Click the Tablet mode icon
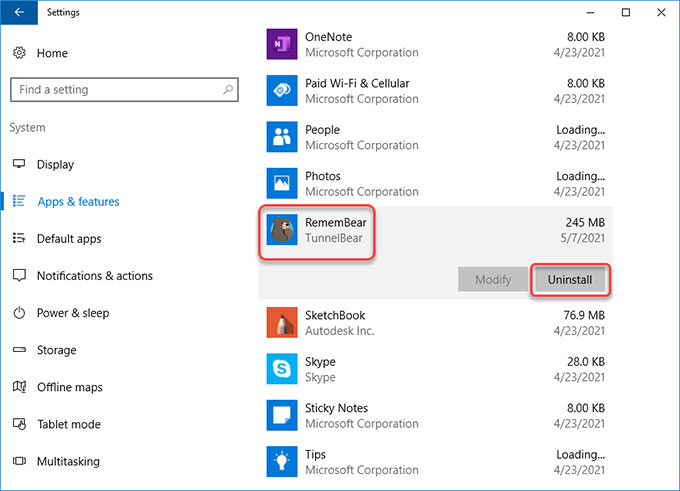The height and width of the screenshot is (491, 680). [19, 424]
